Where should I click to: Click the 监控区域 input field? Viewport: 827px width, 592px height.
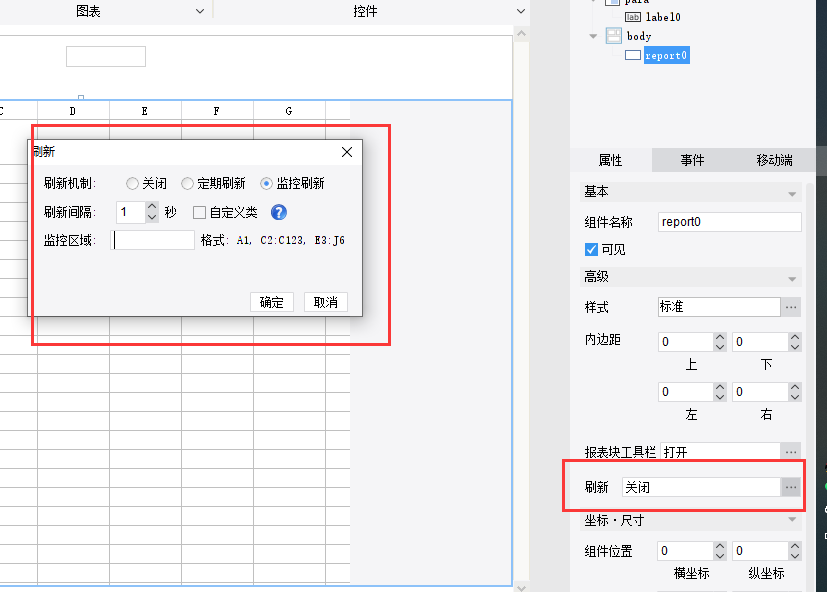point(153,240)
